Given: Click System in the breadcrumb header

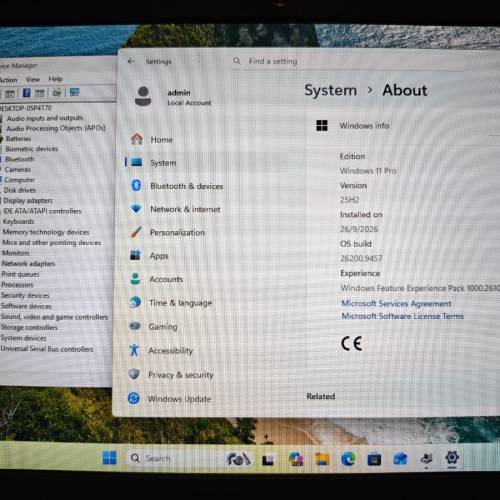Looking at the screenshot, I should pyautogui.click(x=330, y=90).
